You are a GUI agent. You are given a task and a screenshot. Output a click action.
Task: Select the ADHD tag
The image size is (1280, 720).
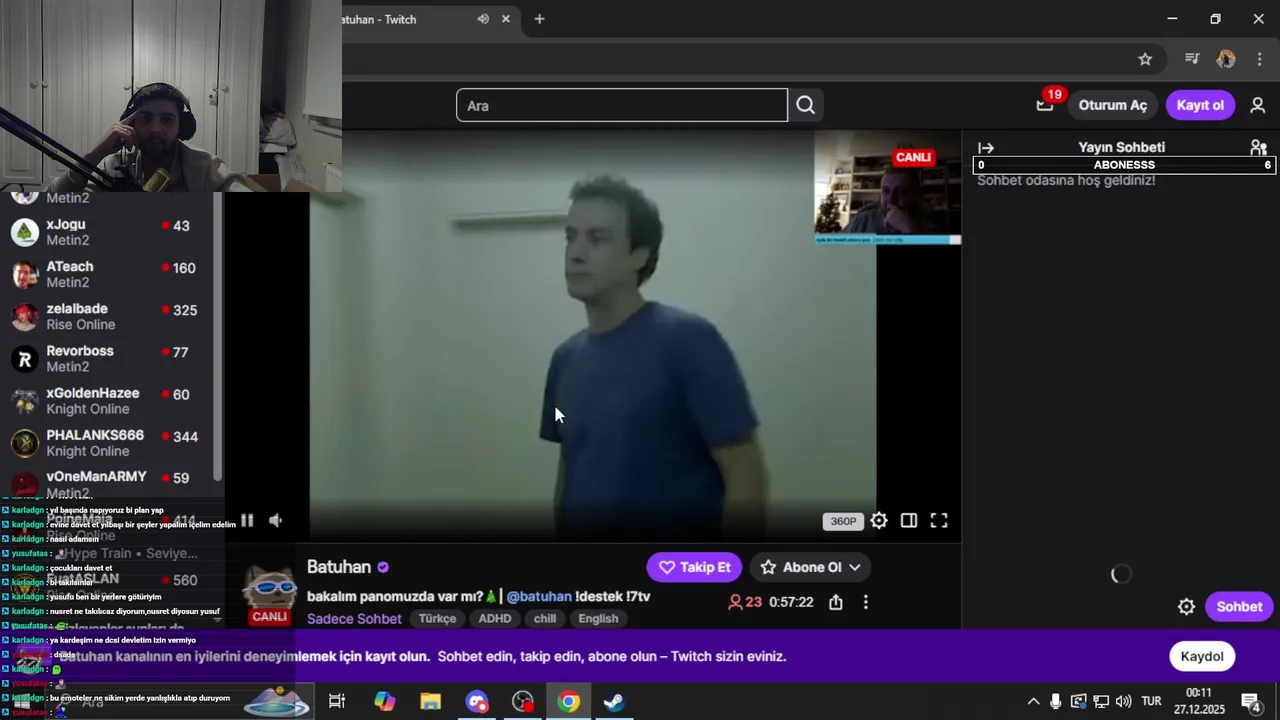pos(495,618)
